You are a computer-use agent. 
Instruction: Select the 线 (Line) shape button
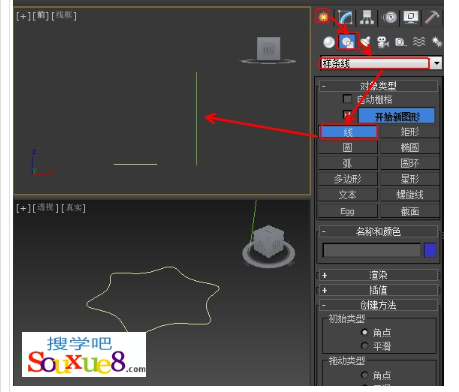(x=348, y=132)
